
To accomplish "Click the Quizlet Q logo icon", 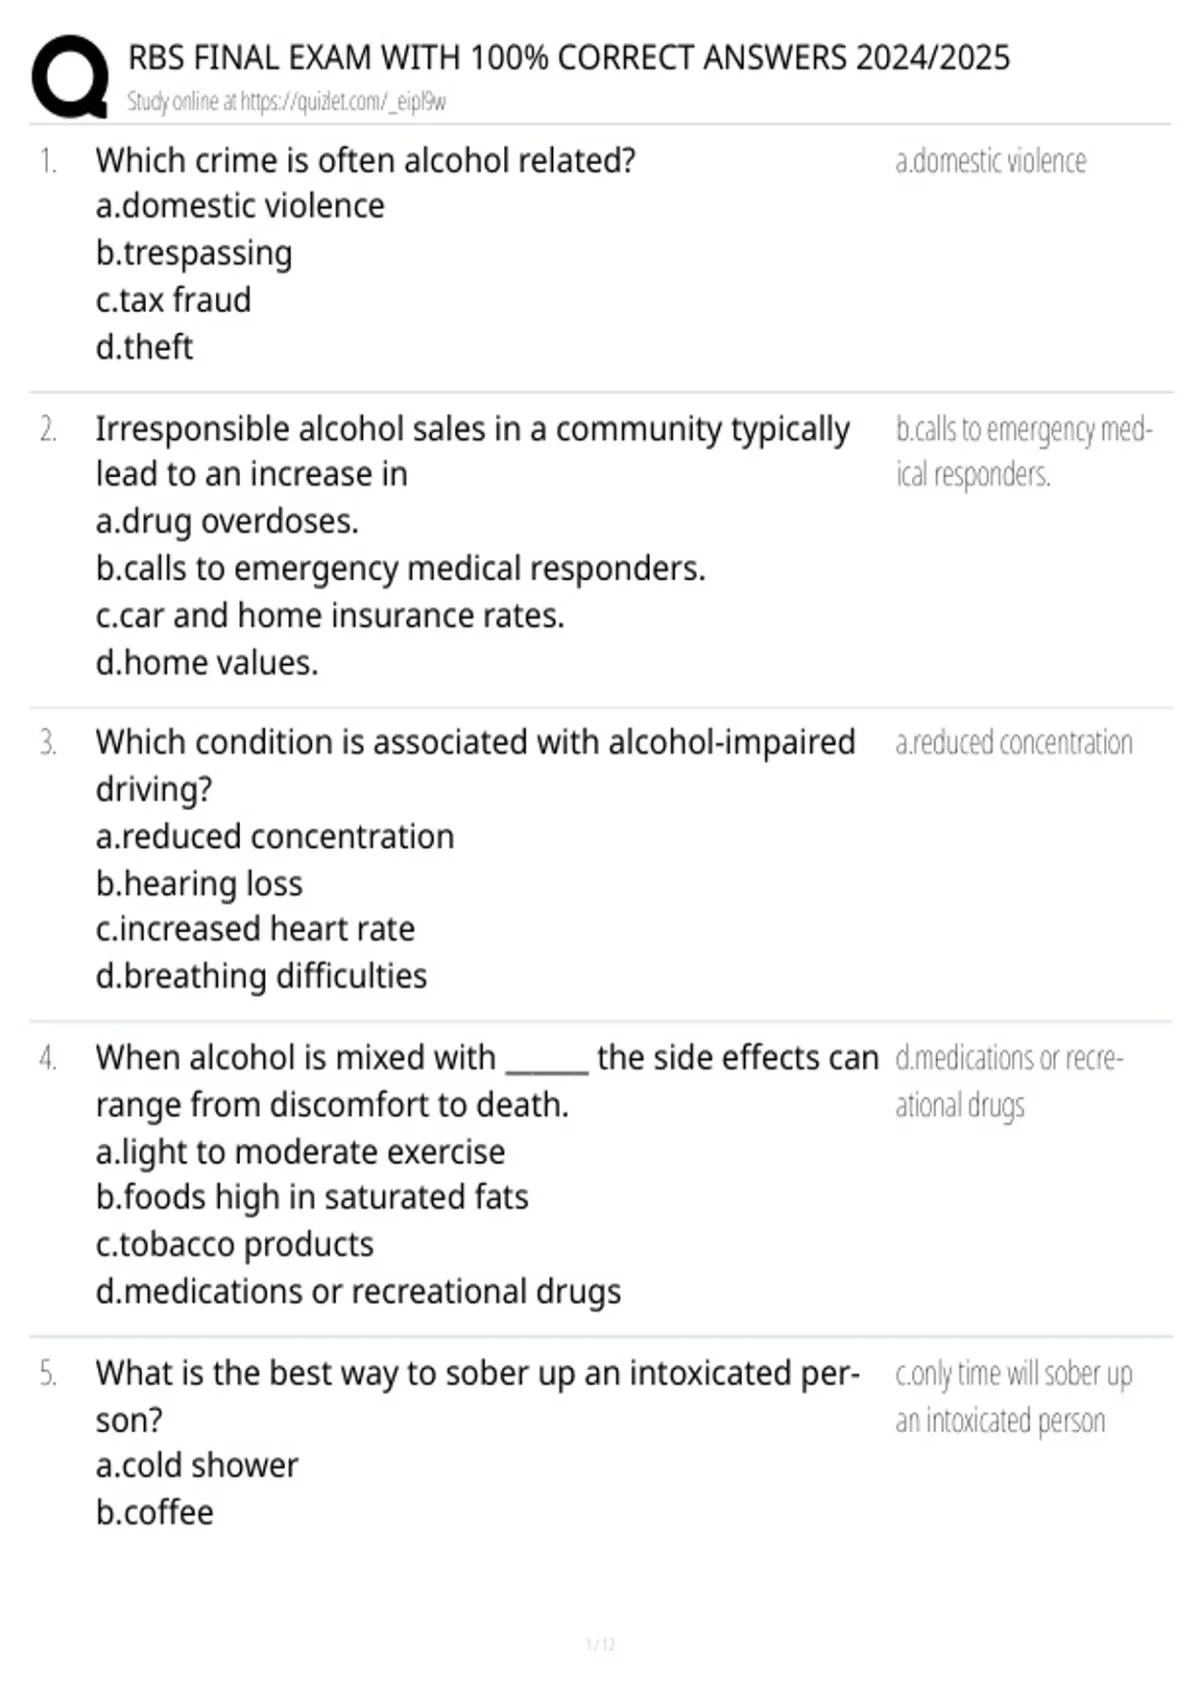I will pos(70,77).
